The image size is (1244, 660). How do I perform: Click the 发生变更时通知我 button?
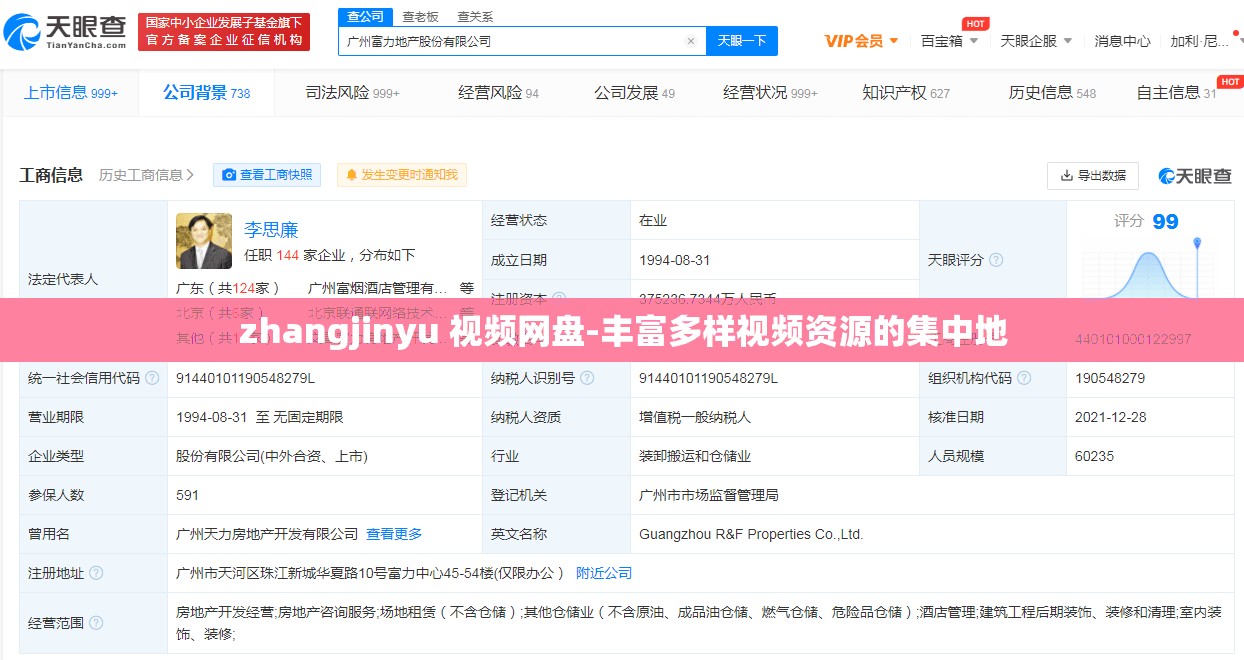pos(402,175)
